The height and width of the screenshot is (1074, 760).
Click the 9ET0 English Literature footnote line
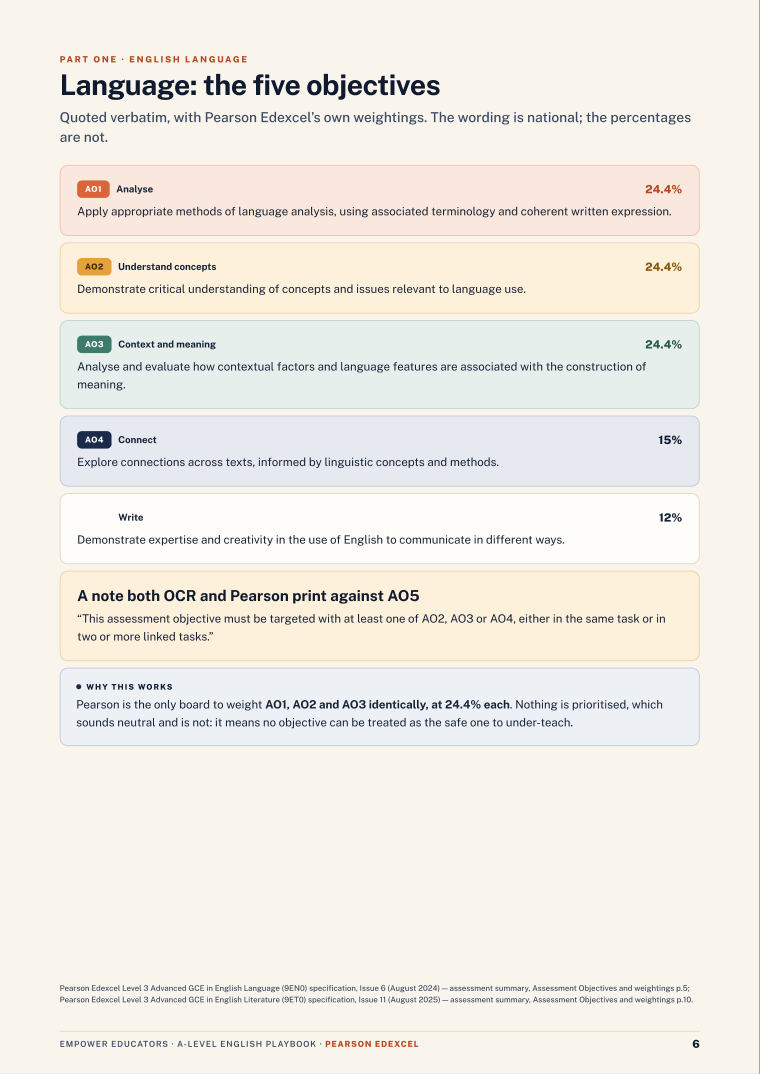click(376, 1000)
